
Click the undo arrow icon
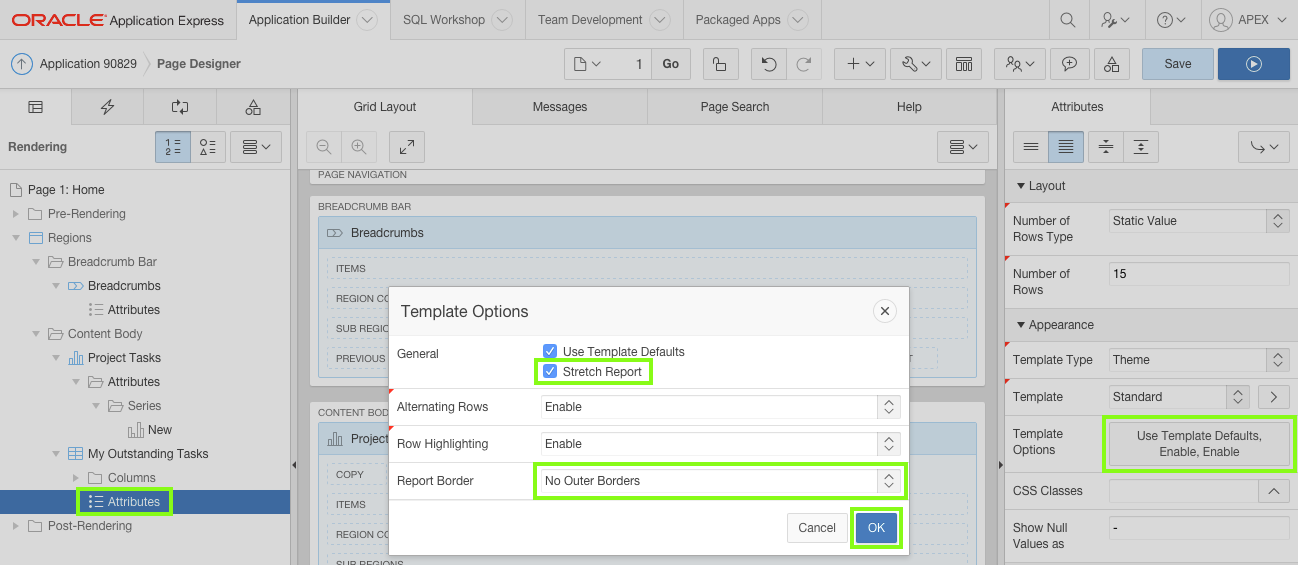768,64
